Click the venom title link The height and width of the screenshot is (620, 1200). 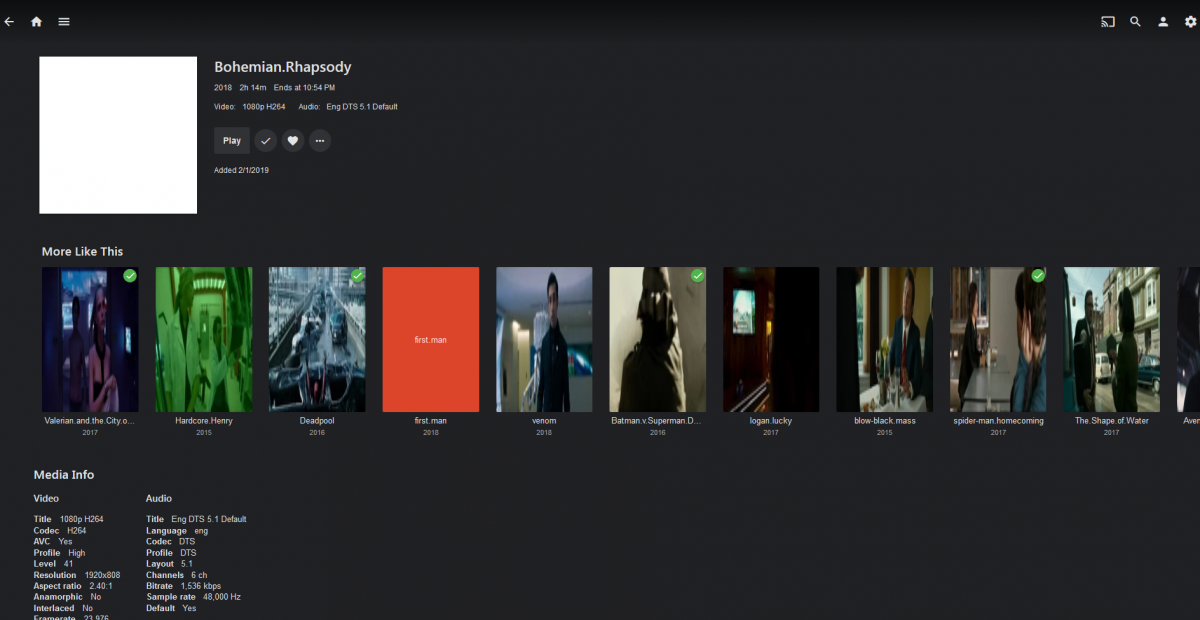pyautogui.click(x=544, y=421)
